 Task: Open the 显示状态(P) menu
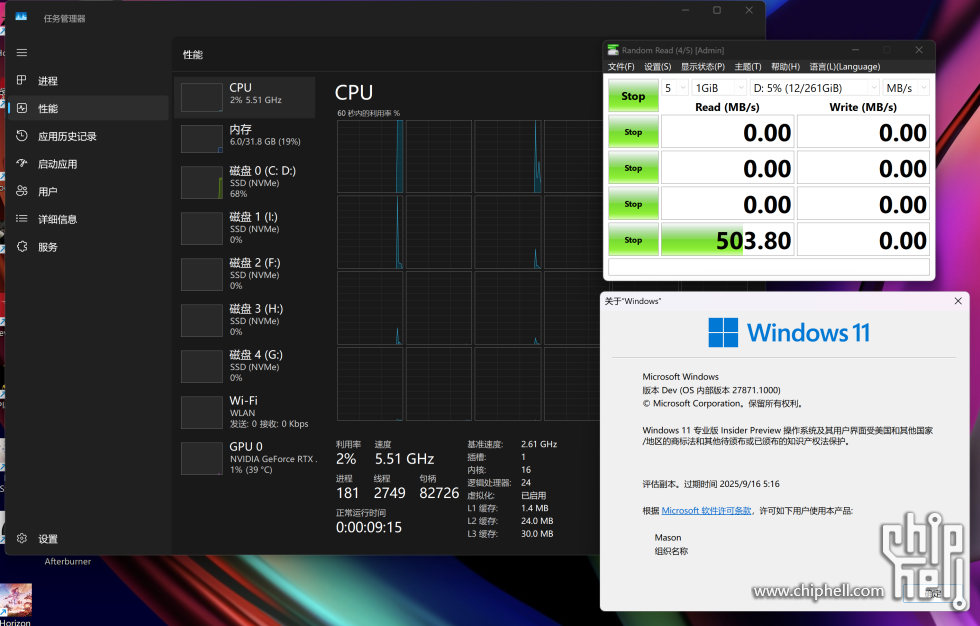702,67
